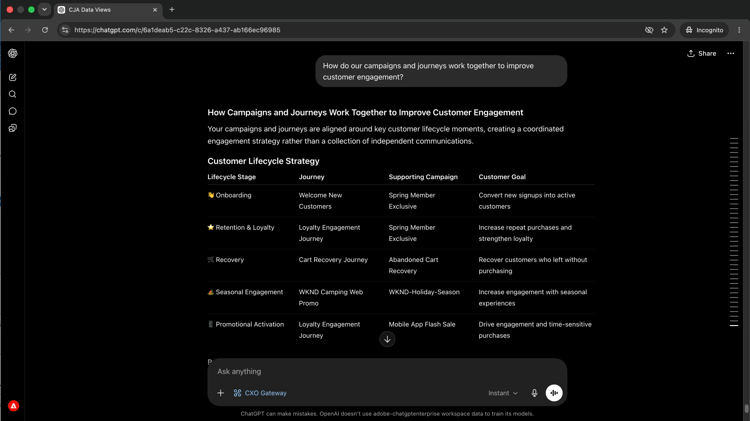Screen dimensions: 750x421
Task: Add an attachment with the plus icon
Action: (x=221, y=393)
